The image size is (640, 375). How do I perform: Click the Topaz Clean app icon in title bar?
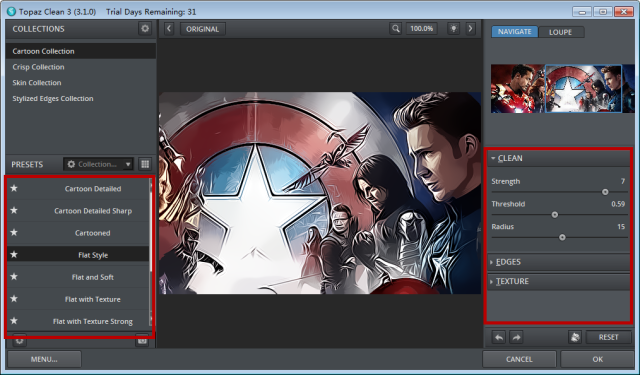[11, 11]
